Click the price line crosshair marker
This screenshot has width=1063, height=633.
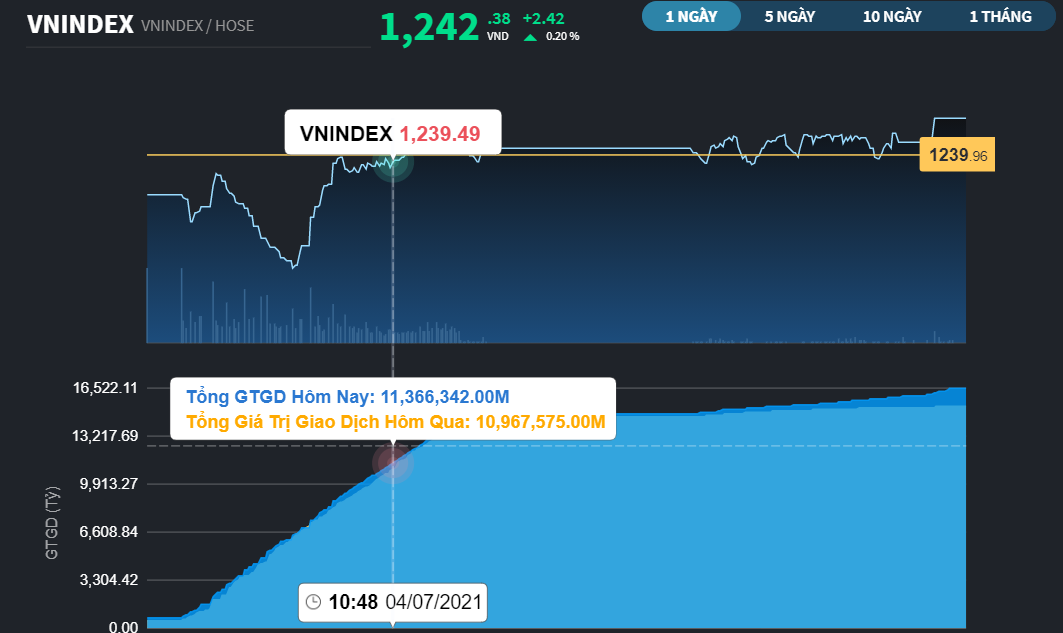[x=393, y=161]
